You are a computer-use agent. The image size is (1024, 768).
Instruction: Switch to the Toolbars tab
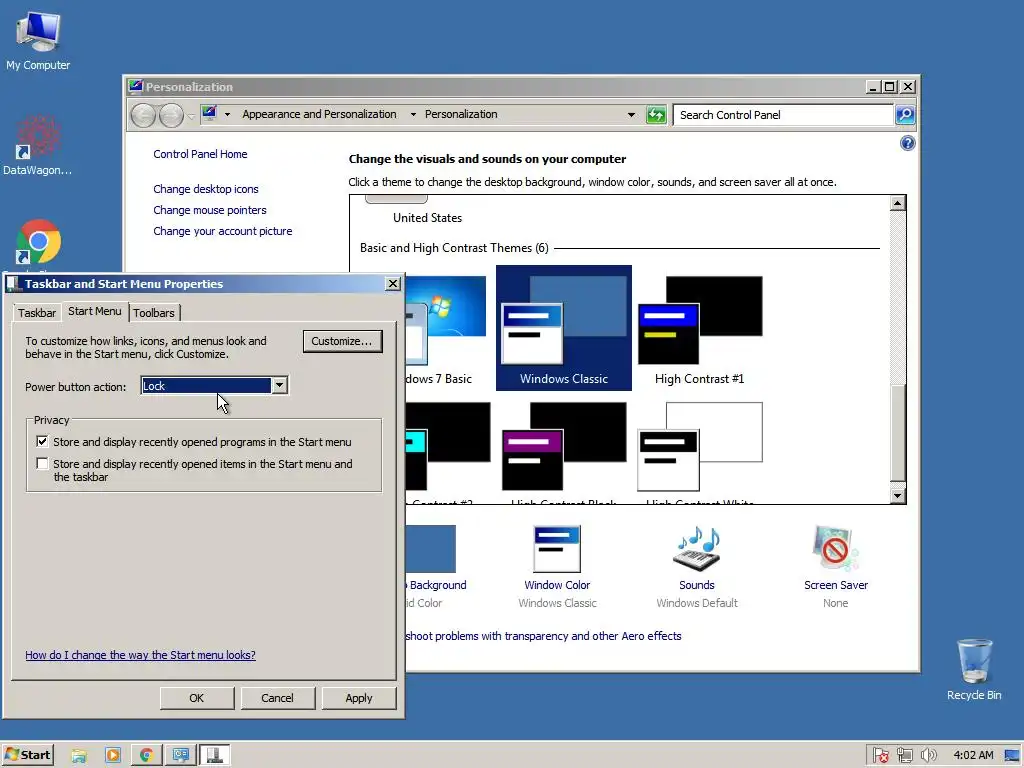[x=154, y=313]
